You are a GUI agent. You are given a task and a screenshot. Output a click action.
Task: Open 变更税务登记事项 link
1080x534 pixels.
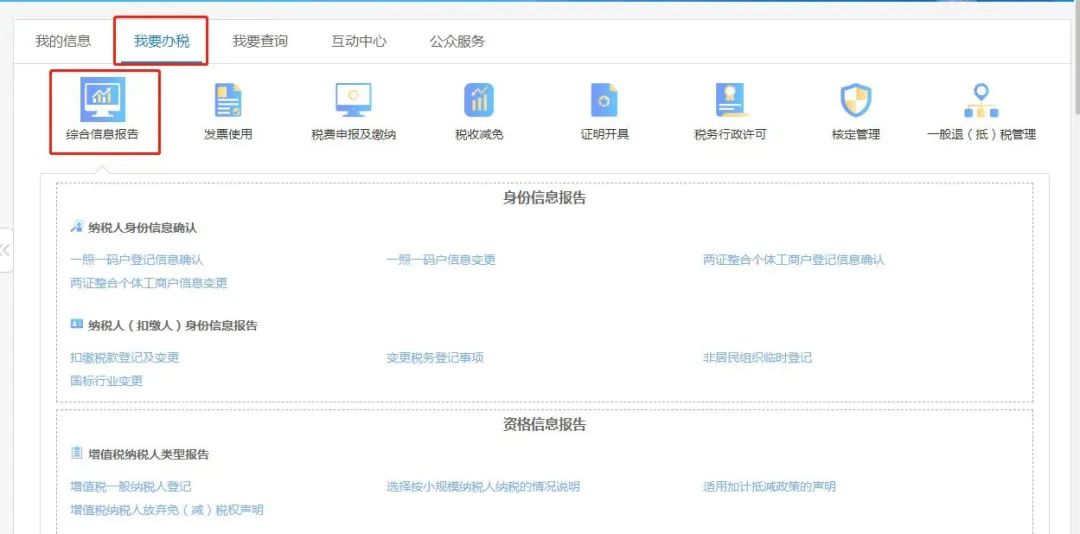coord(435,358)
